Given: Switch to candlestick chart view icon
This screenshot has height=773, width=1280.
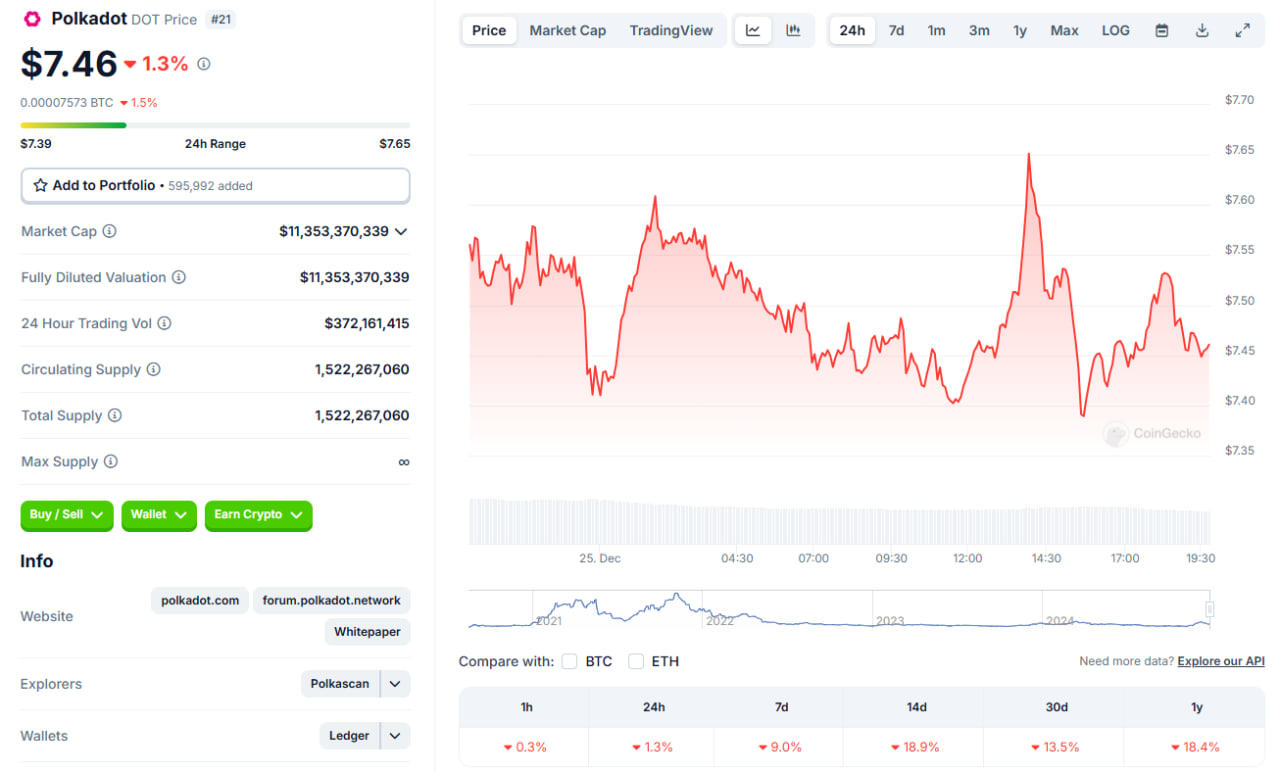Looking at the screenshot, I should tap(793, 30).
